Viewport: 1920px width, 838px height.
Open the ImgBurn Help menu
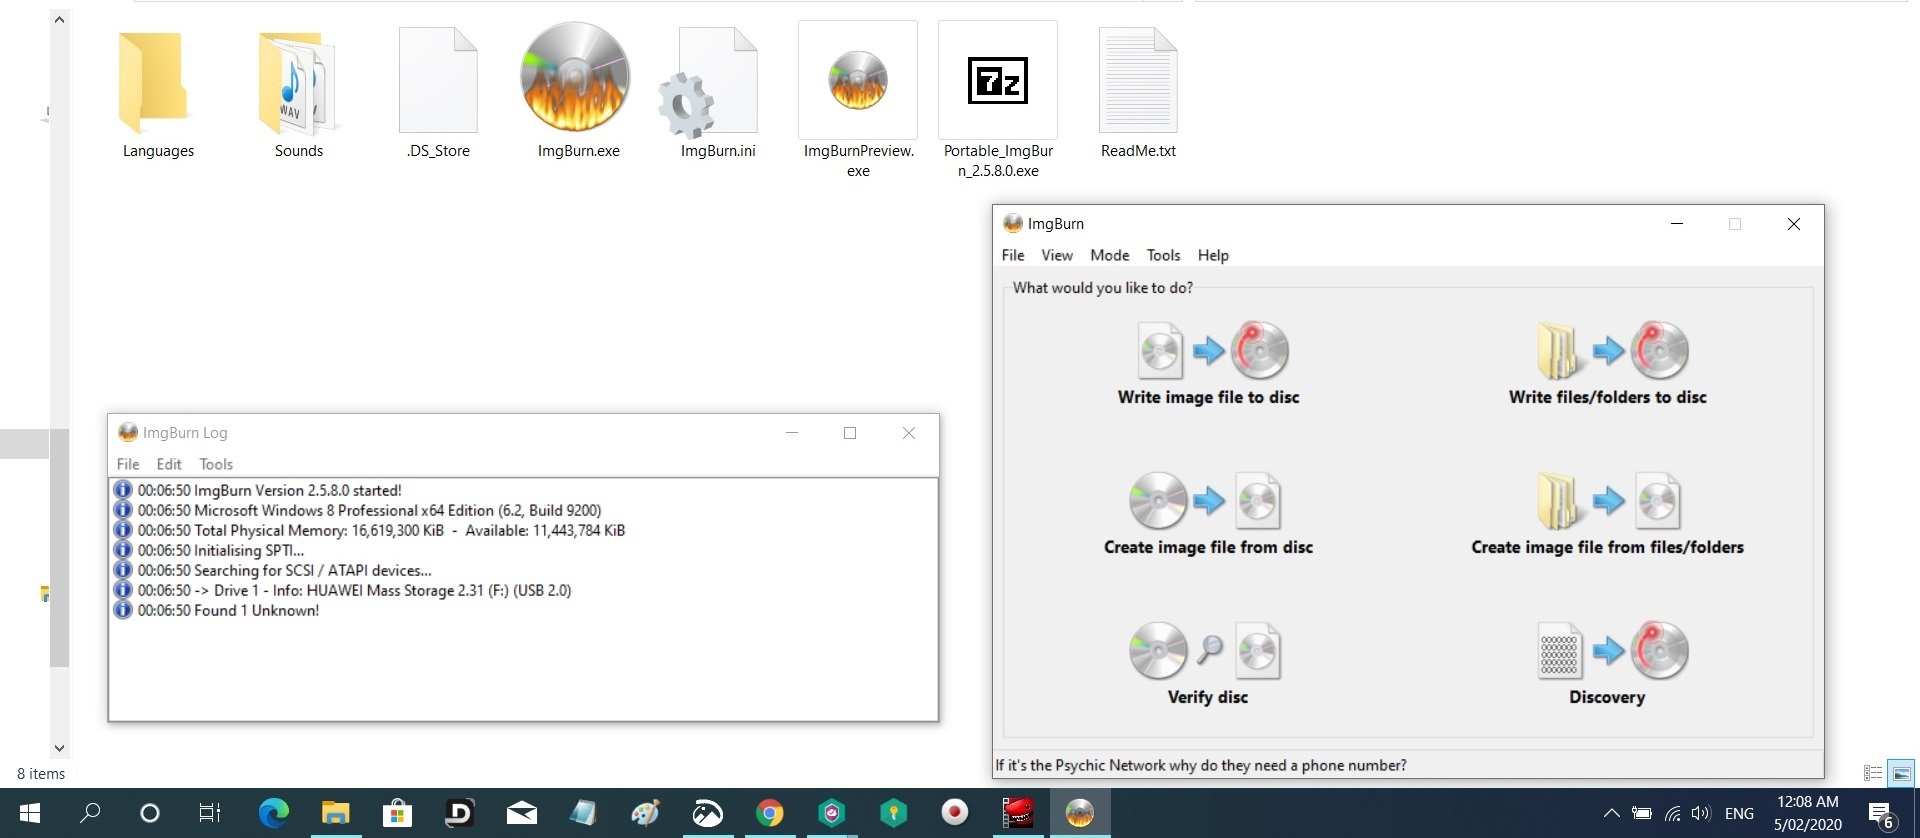(x=1213, y=255)
